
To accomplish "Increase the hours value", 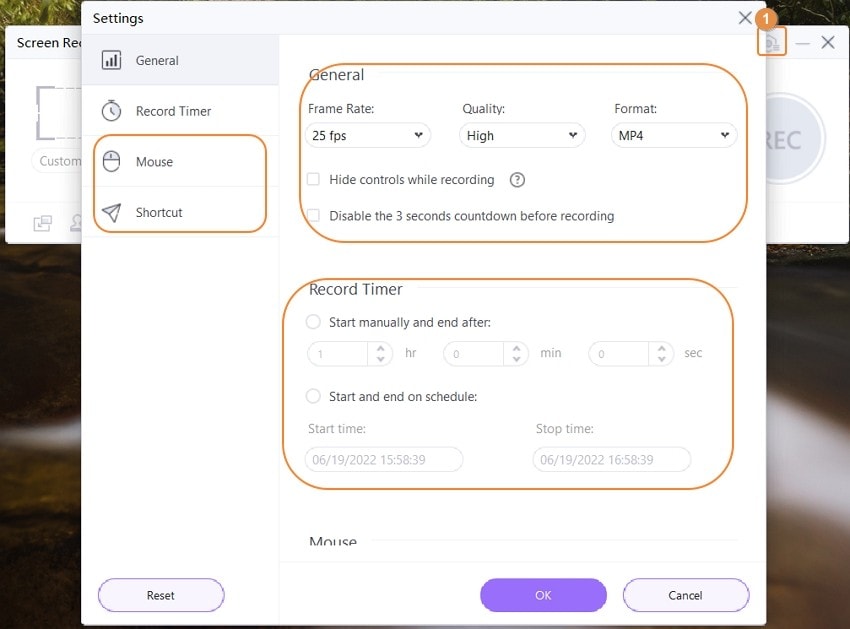I will pyautogui.click(x=381, y=348).
